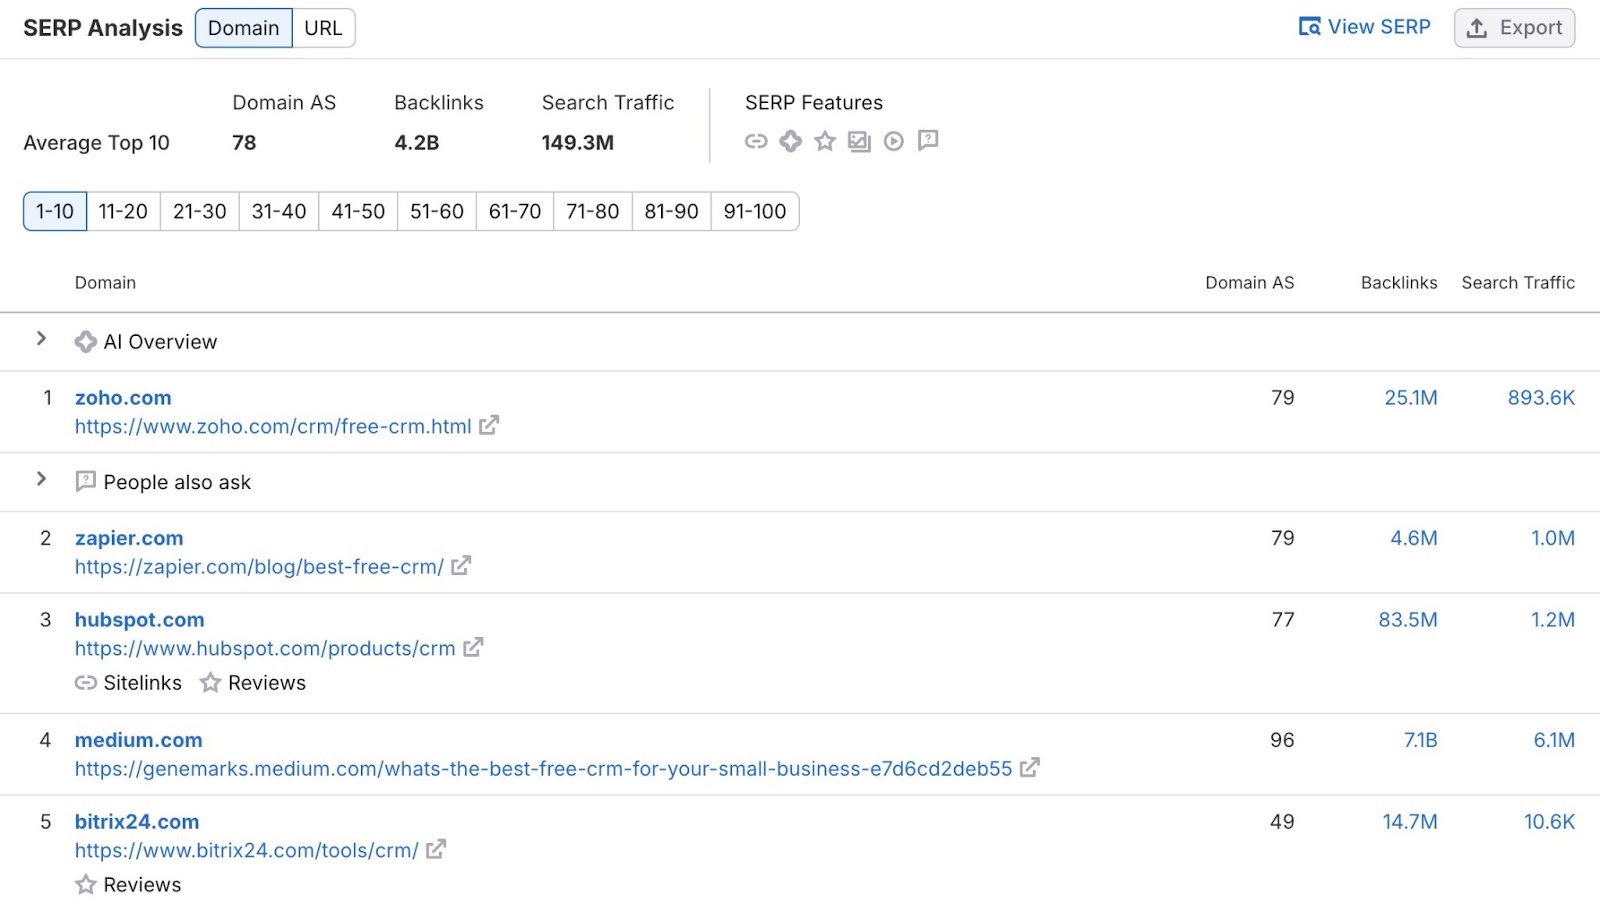Click the Reviews star badge under bitrix24.com
The image size is (1600, 911).
click(x=127, y=884)
